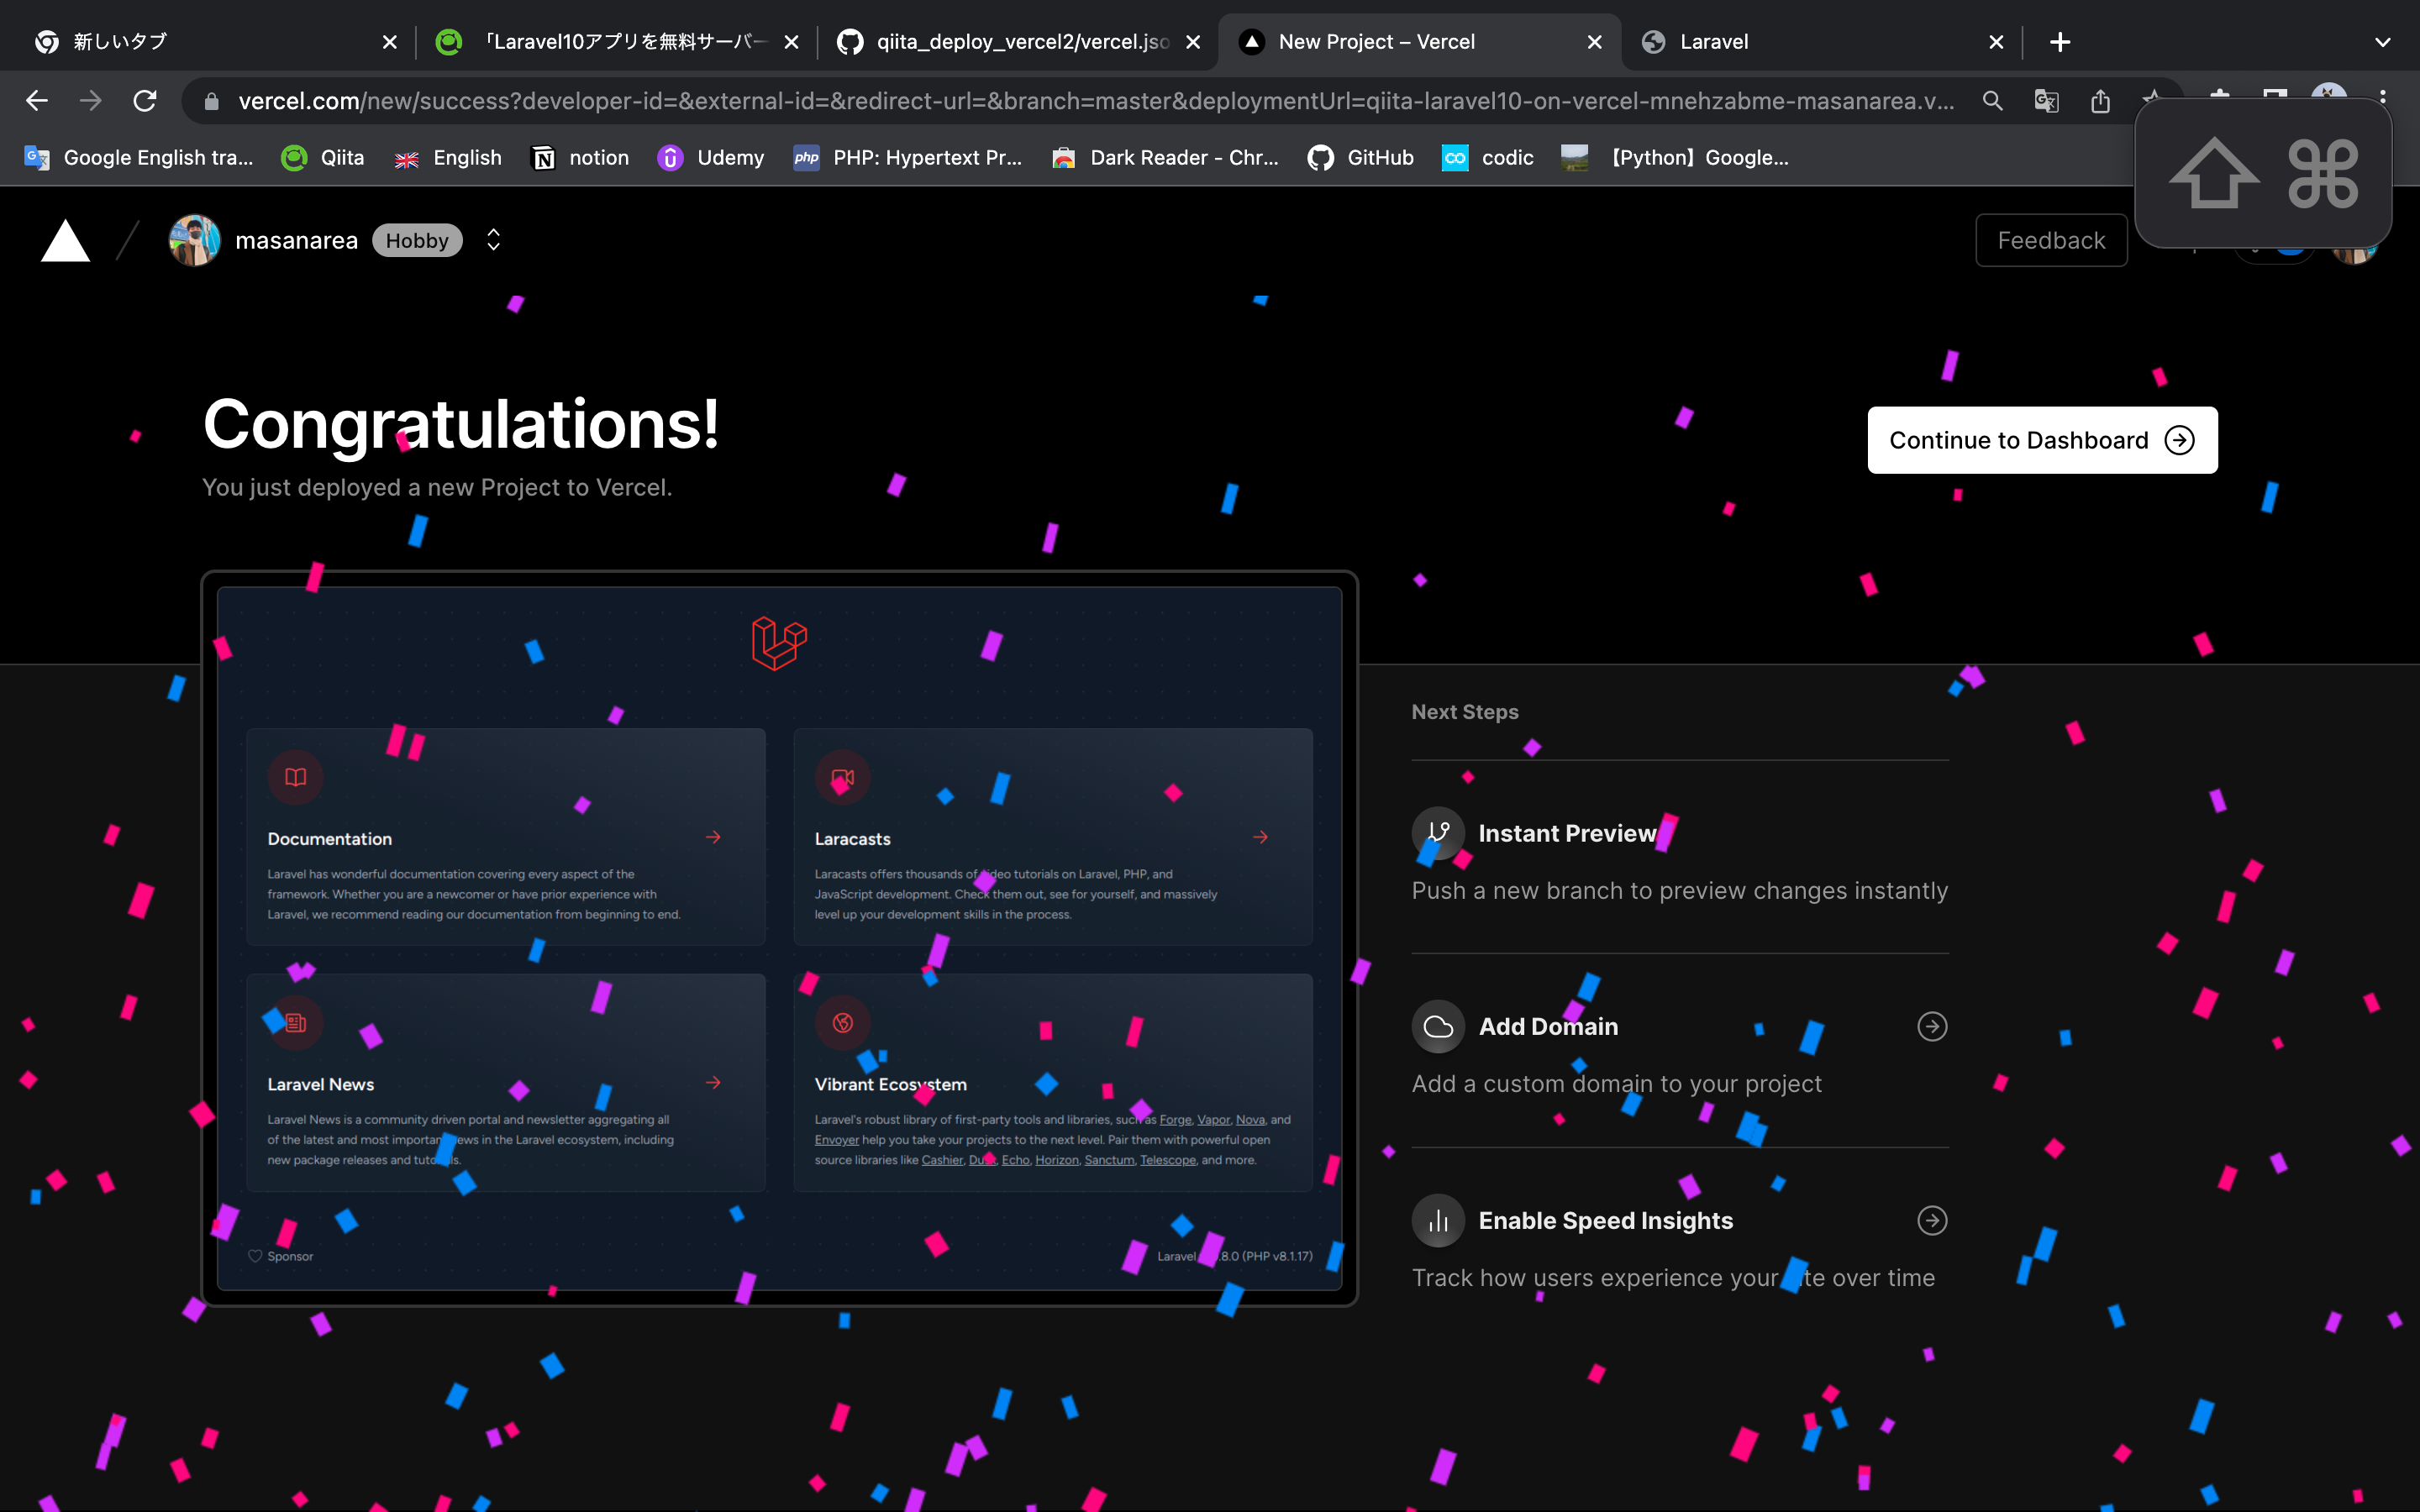Click the 'Next Steps' heading text
This screenshot has width=2420, height=1512.
(x=1465, y=712)
